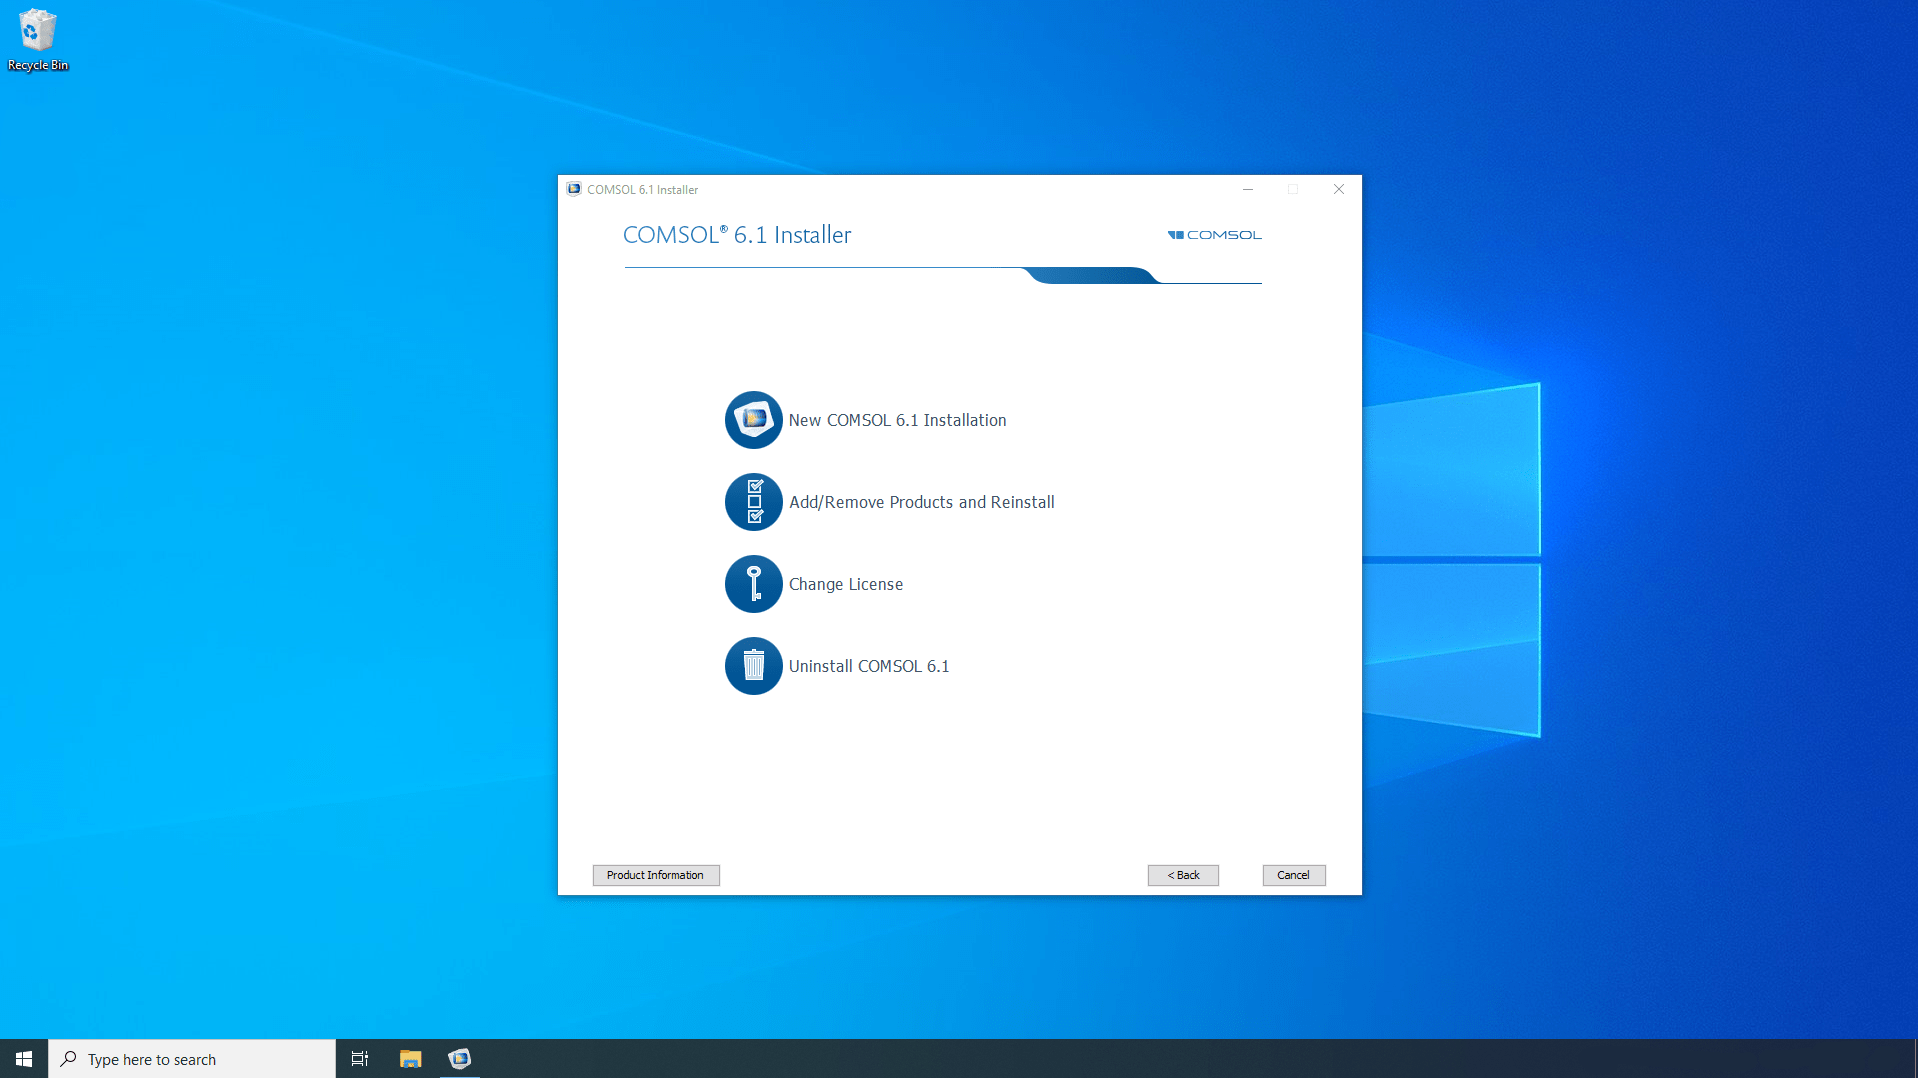
Task: Open the Recycle Bin on the desktop
Action: (x=37, y=30)
